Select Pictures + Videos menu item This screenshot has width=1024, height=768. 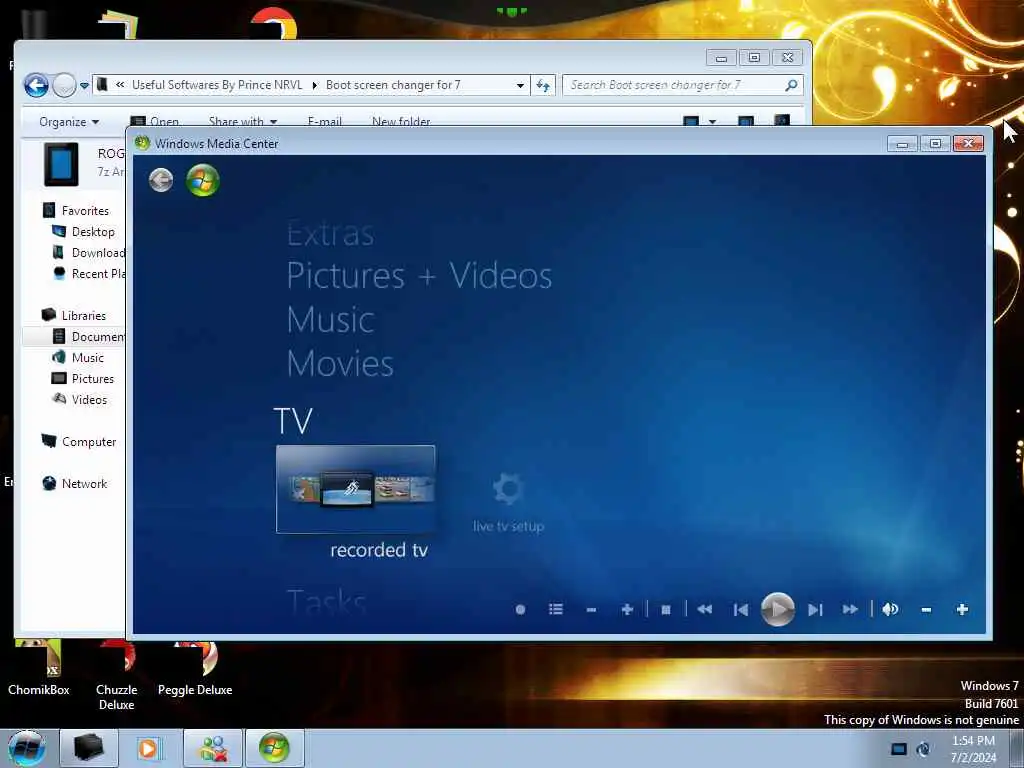pyautogui.click(x=419, y=276)
